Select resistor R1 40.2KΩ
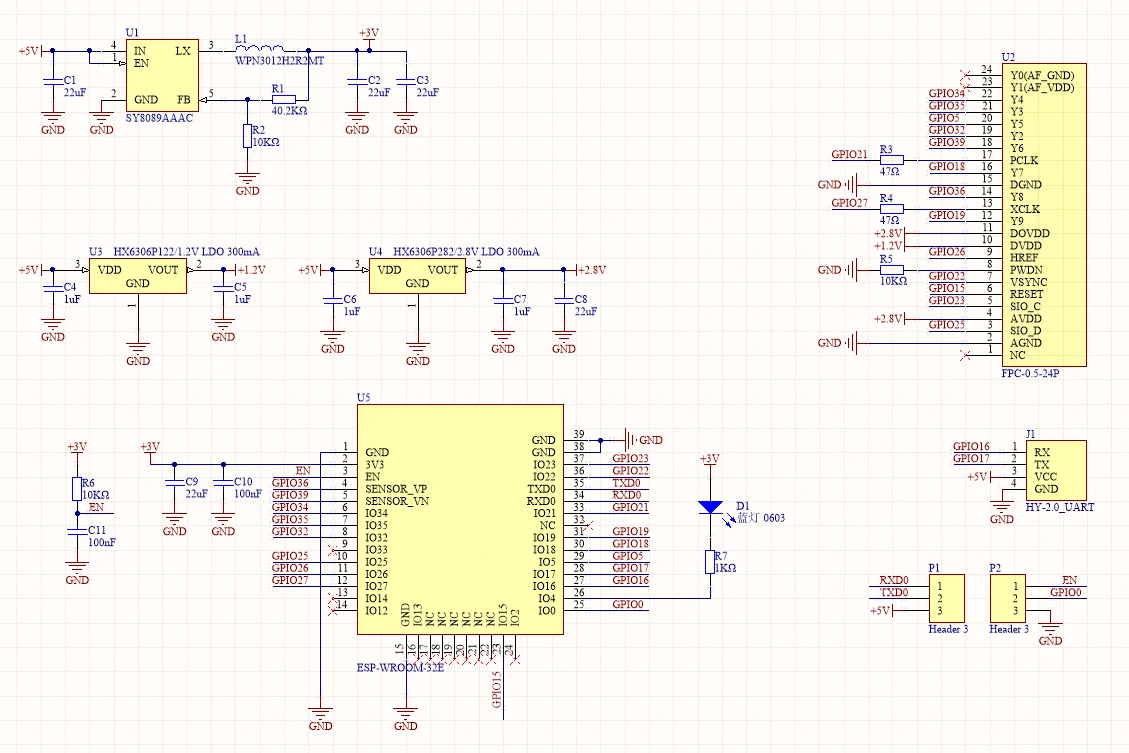Image resolution: width=1129 pixels, height=753 pixels. (284, 100)
